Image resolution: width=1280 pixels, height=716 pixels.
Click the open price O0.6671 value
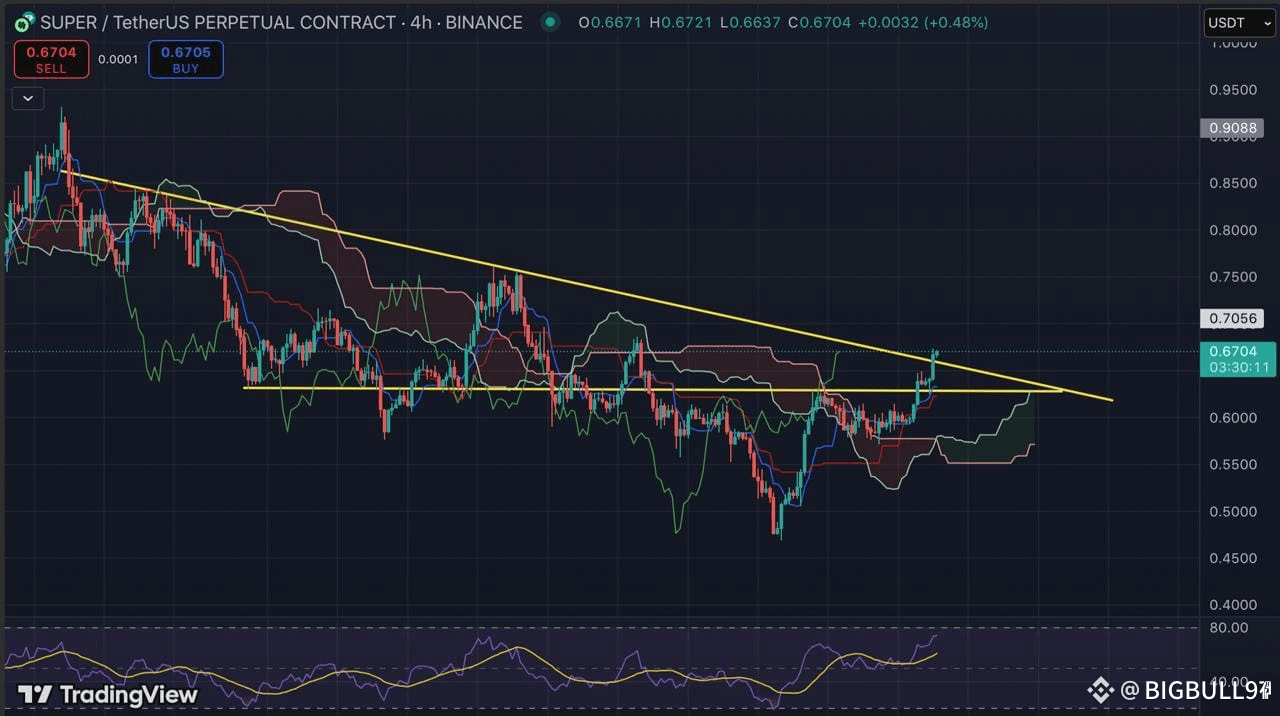(611, 22)
